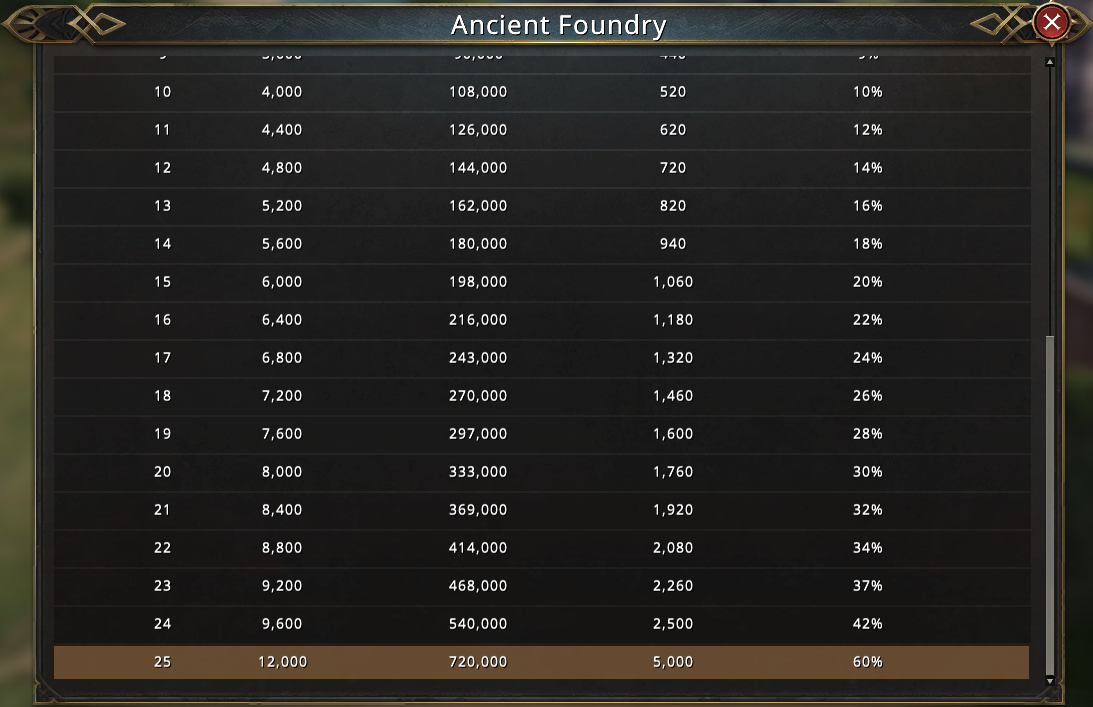Click the 126,000 value in level 11 row

(x=478, y=130)
